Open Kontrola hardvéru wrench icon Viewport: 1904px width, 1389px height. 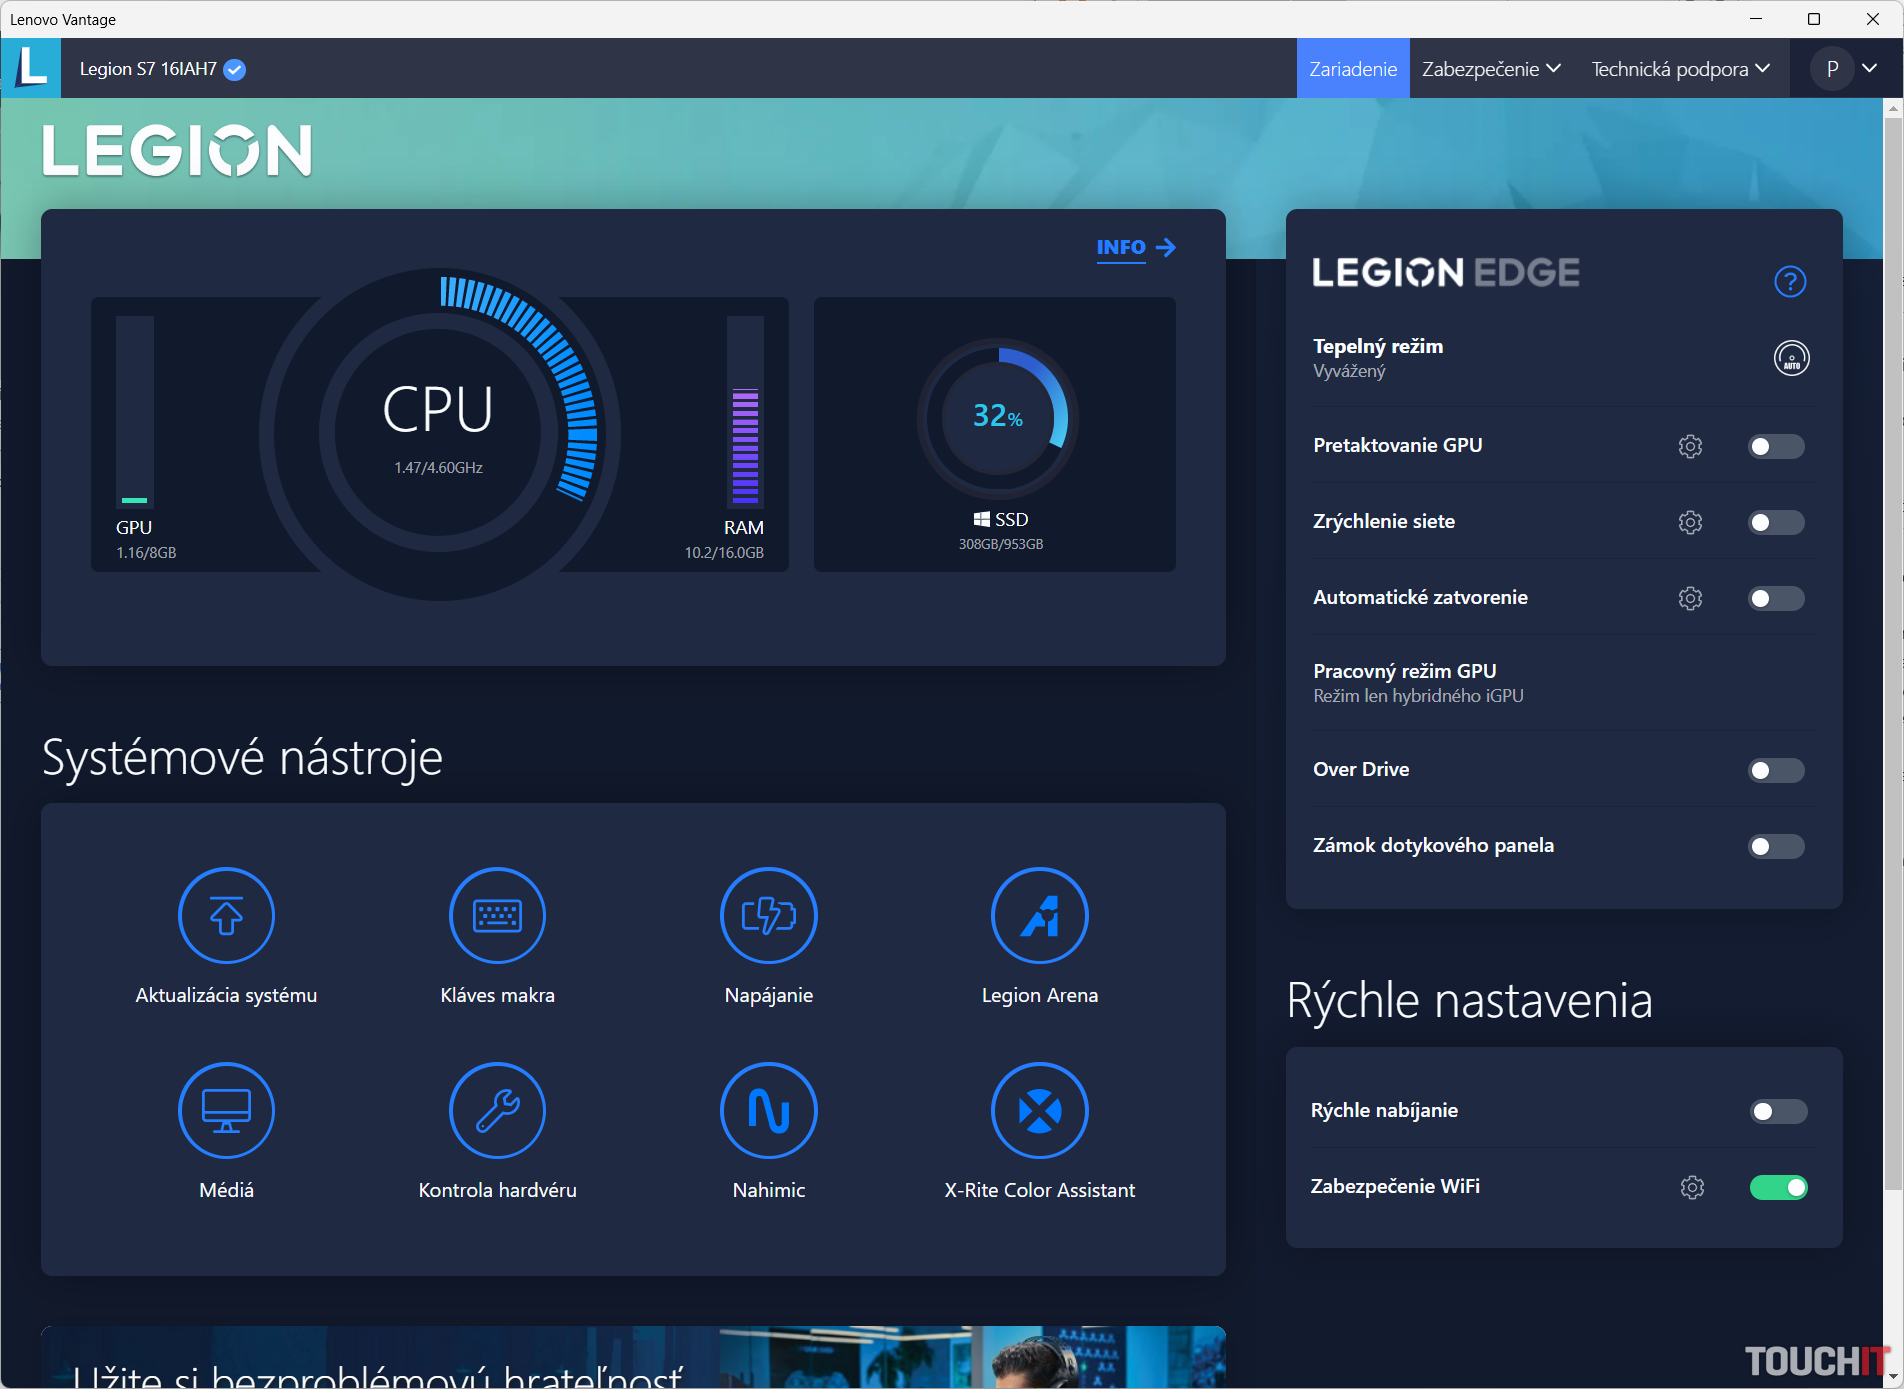(x=497, y=1110)
